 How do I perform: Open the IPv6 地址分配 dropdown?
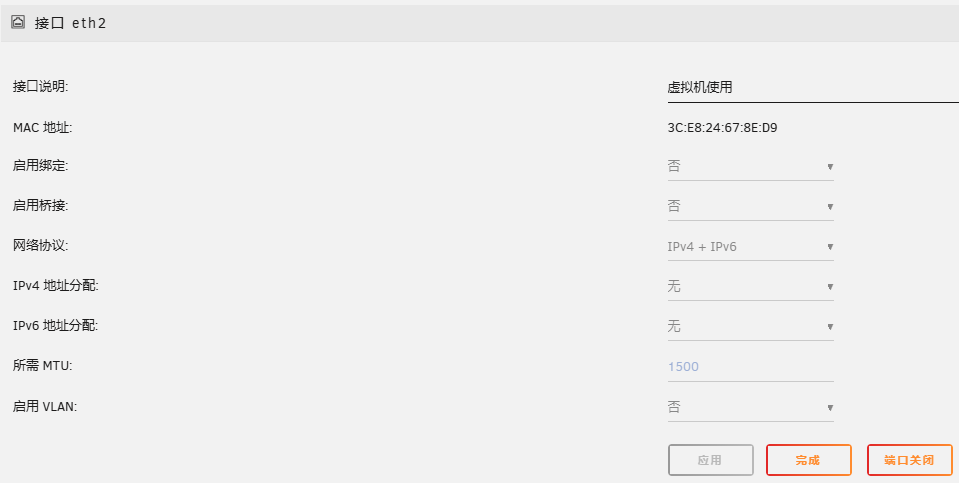[750, 326]
